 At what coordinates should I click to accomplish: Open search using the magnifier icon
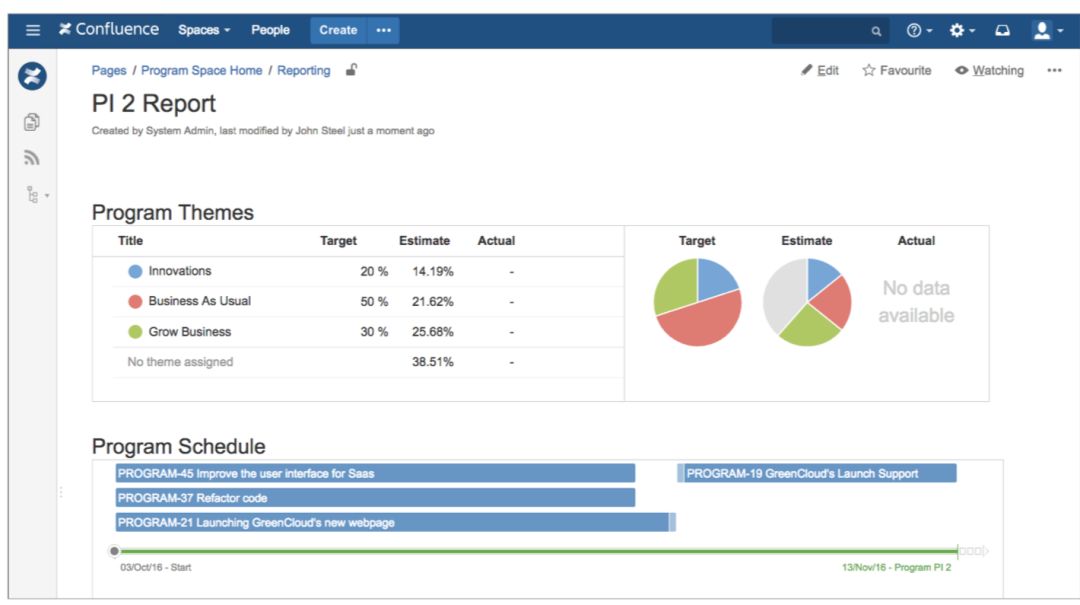coord(874,30)
